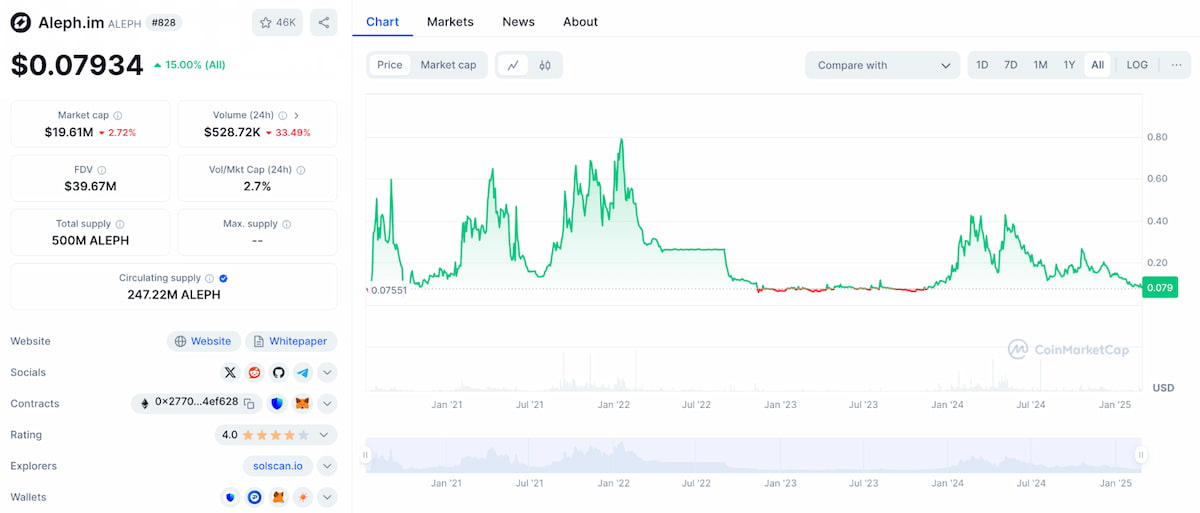
Task: Open Reddit social link
Action: click(254, 372)
